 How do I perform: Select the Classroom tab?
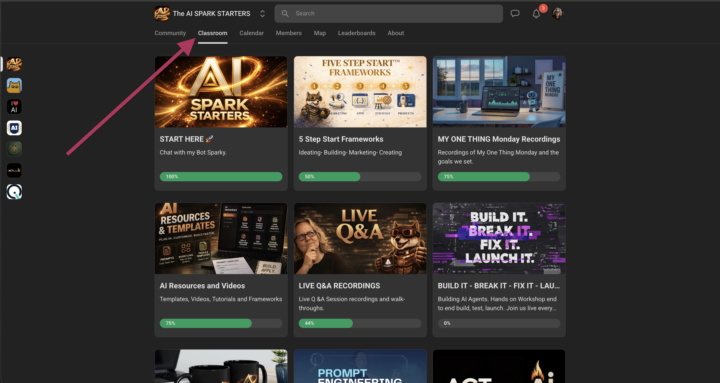coord(213,33)
